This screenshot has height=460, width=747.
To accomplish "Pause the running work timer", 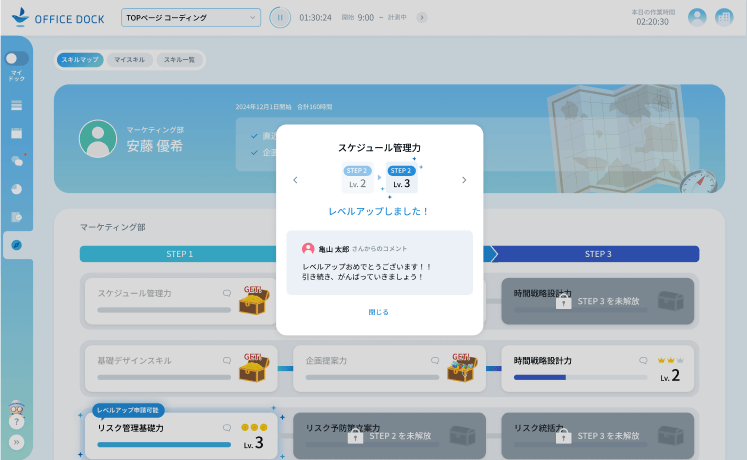I will tap(280, 18).
